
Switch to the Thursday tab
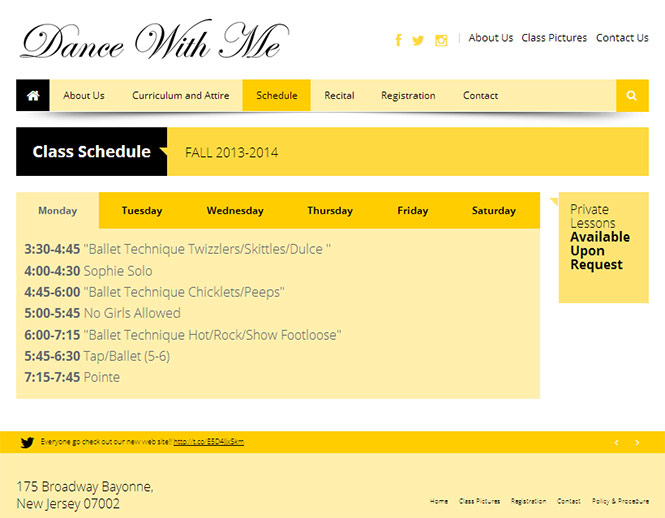pyautogui.click(x=330, y=210)
